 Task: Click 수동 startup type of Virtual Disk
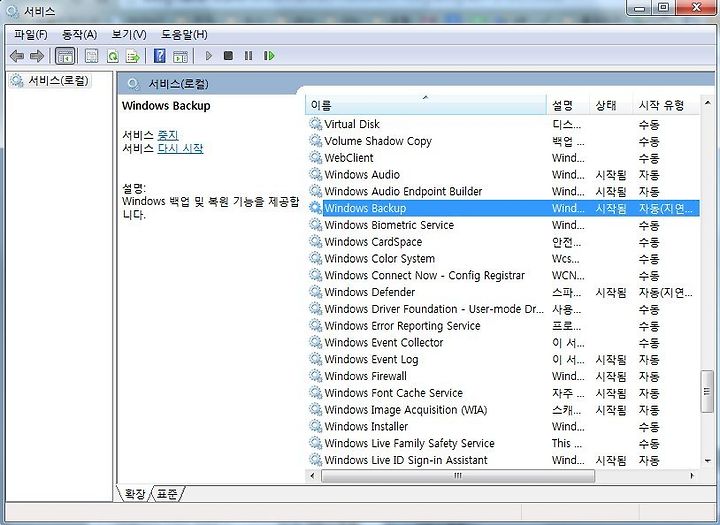(x=649, y=124)
